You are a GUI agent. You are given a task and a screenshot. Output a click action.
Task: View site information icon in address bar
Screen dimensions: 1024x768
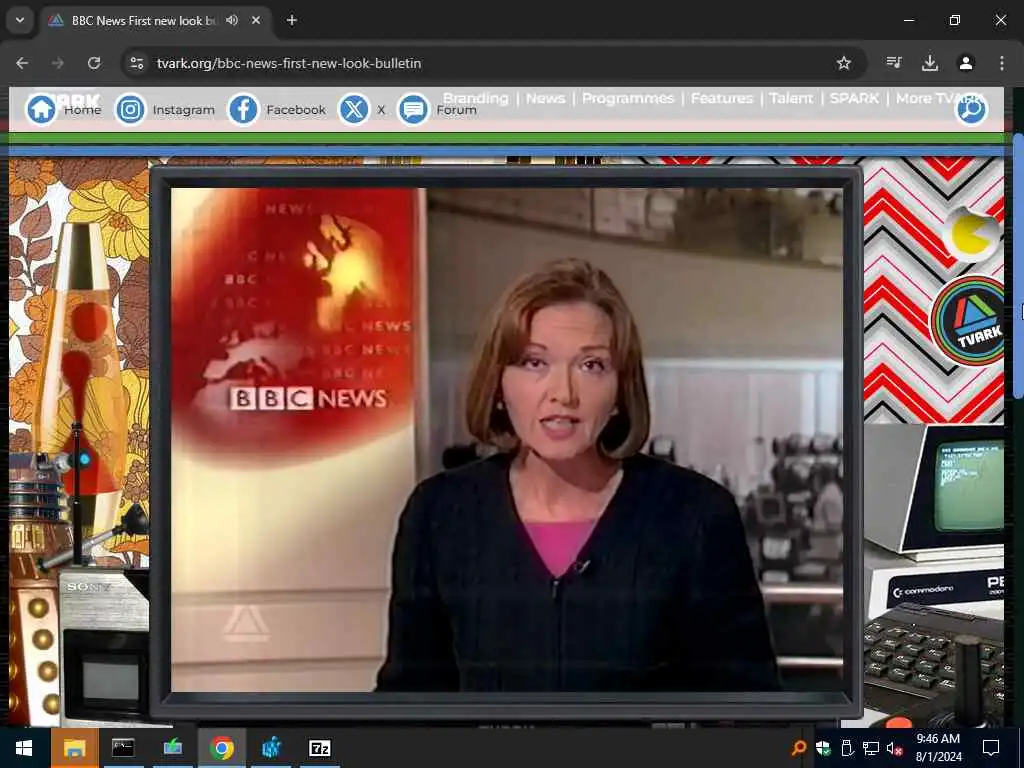pyautogui.click(x=136, y=63)
